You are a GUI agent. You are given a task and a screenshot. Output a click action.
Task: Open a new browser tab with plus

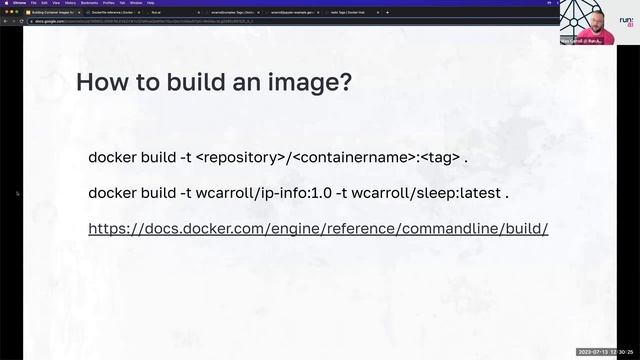pyautogui.click(x=387, y=13)
